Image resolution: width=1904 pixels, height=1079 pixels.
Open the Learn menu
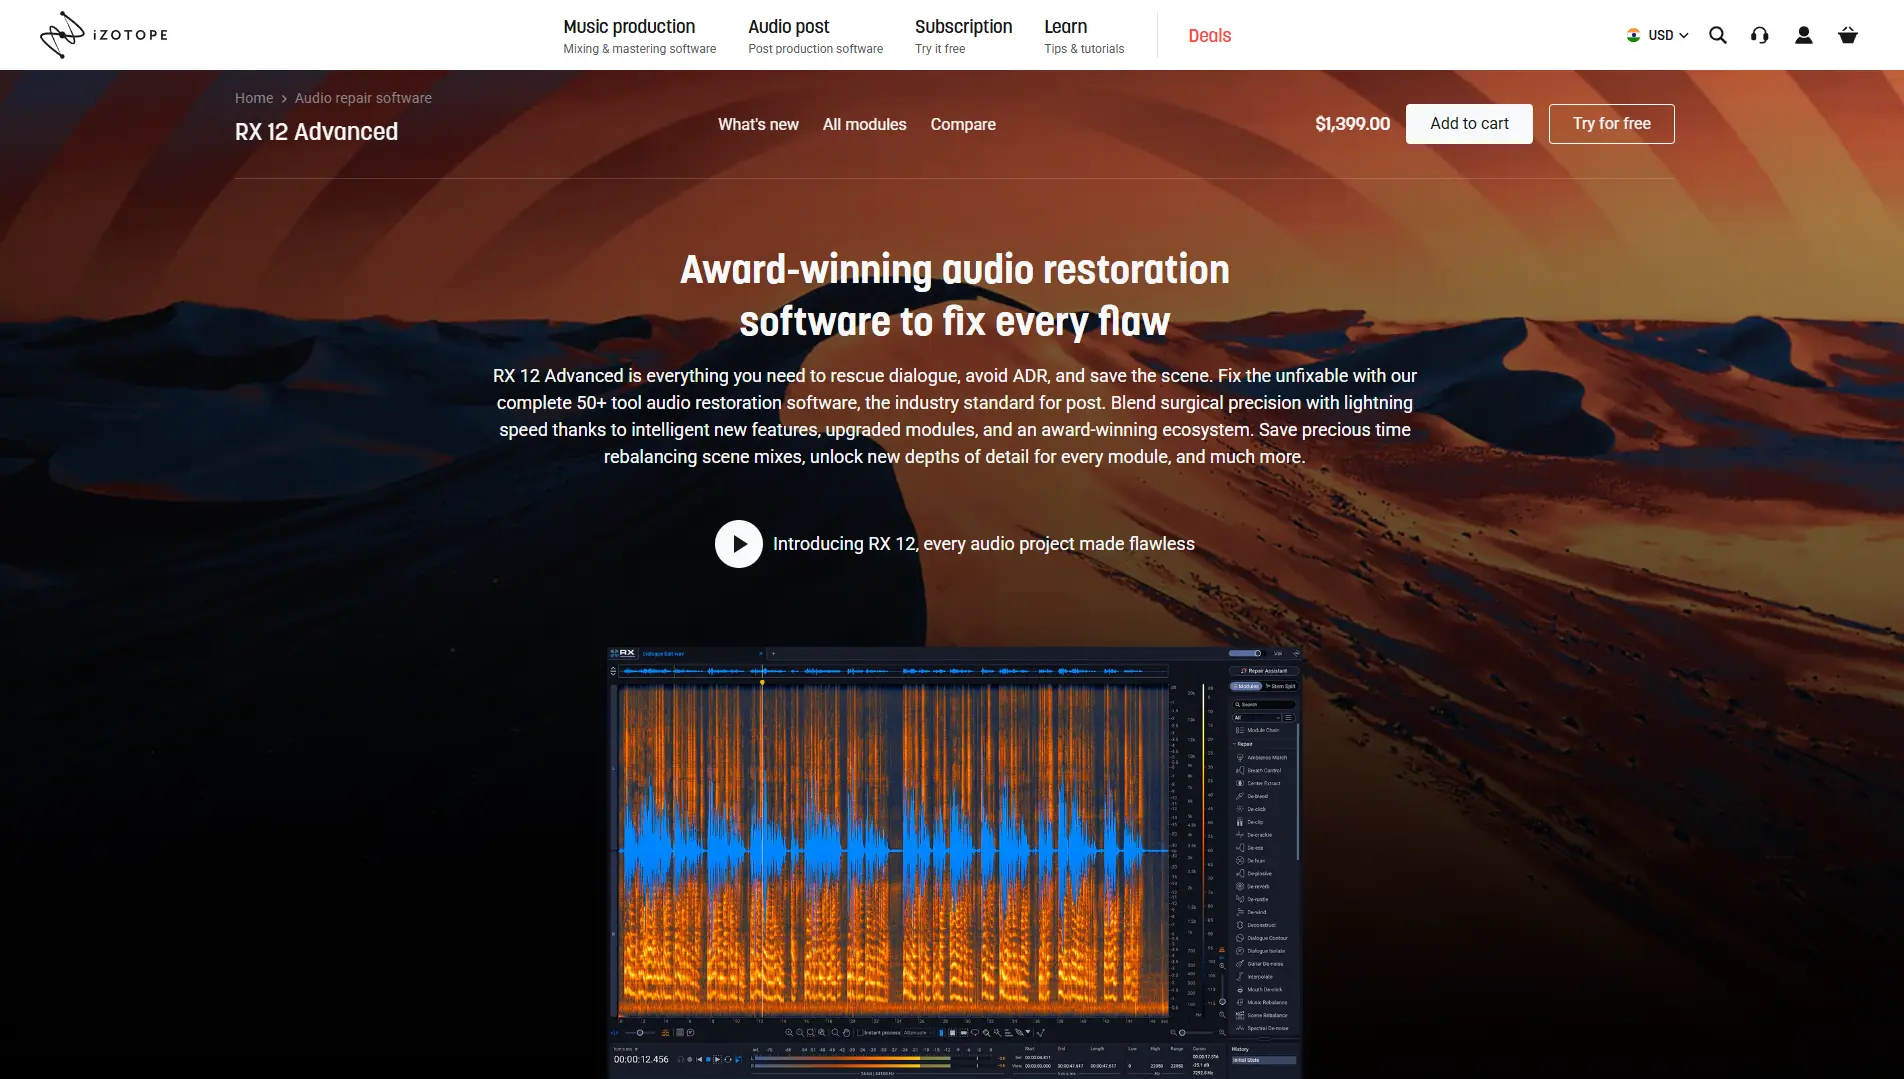pos(1084,35)
